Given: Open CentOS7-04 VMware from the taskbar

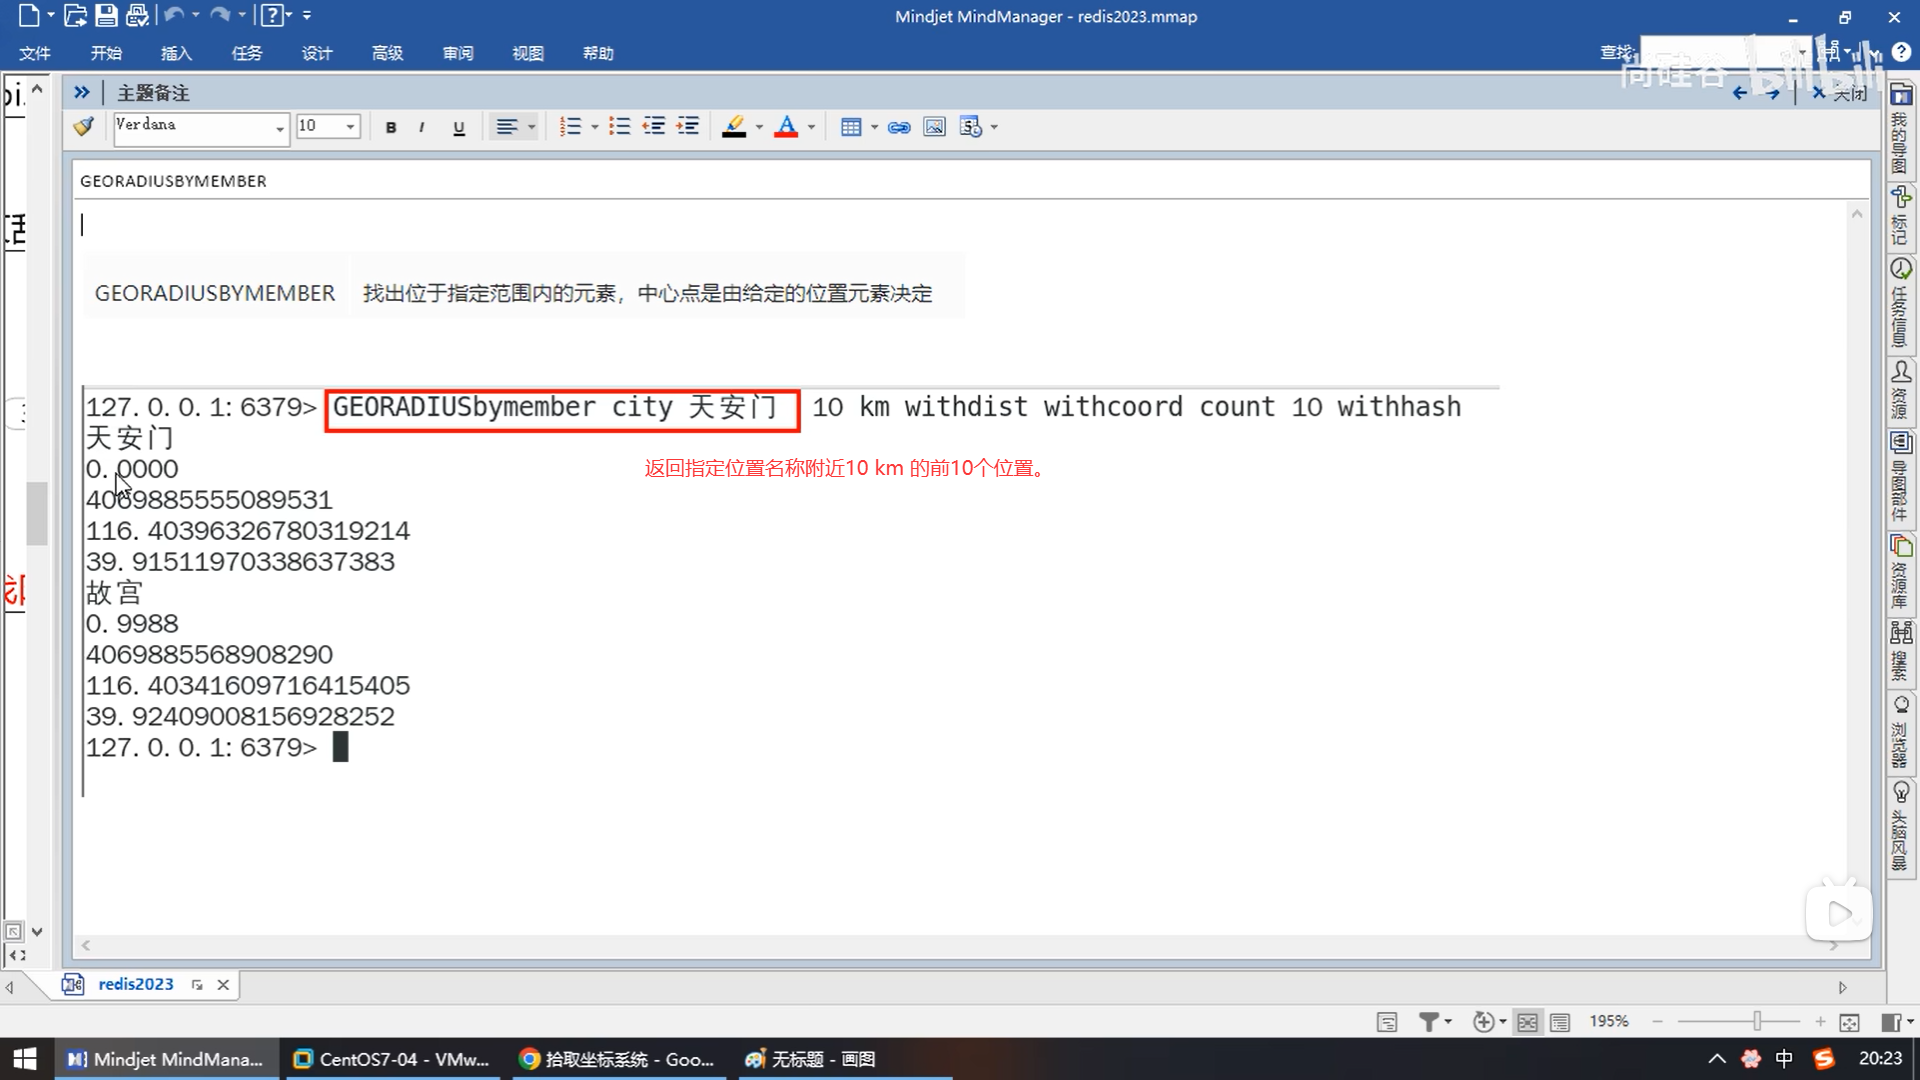Looking at the screenshot, I should (x=392, y=1059).
